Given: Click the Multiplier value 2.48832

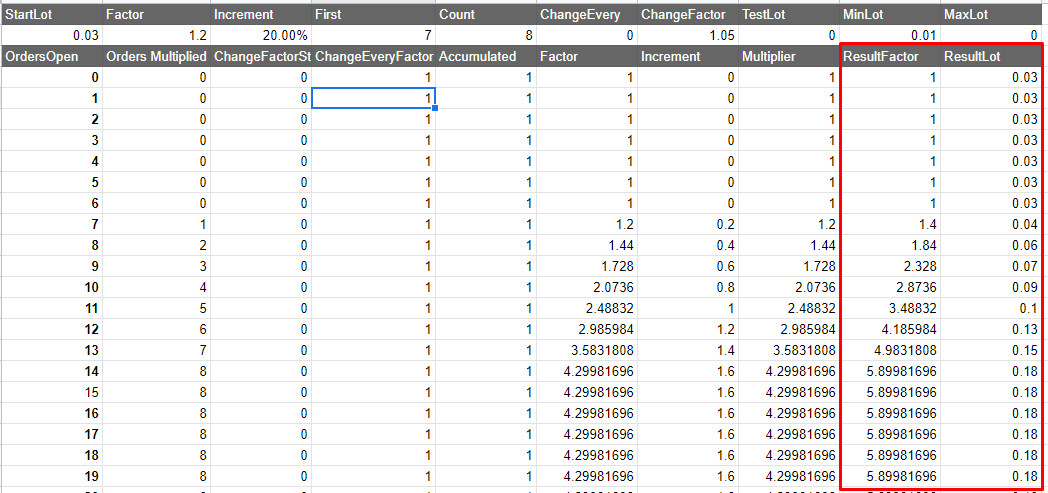Looking at the screenshot, I should pyautogui.click(x=789, y=309).
